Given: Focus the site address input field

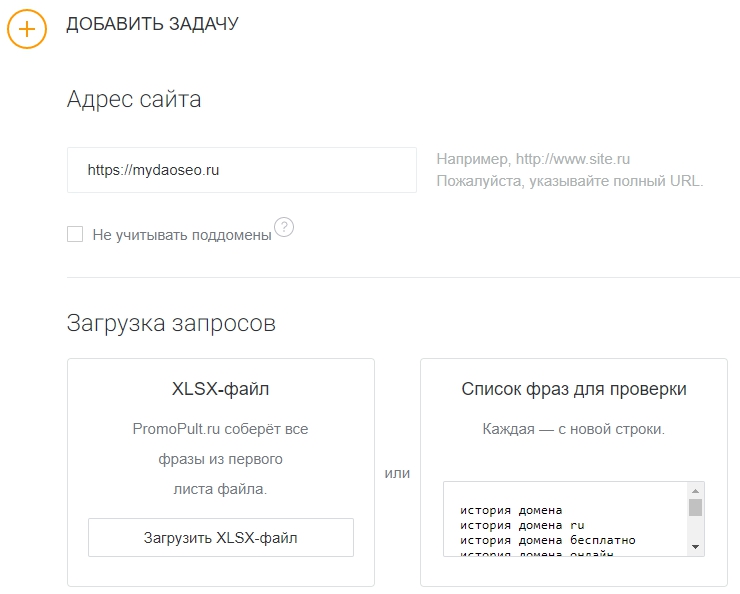Looking at the screenshot, I should point(242,170).
